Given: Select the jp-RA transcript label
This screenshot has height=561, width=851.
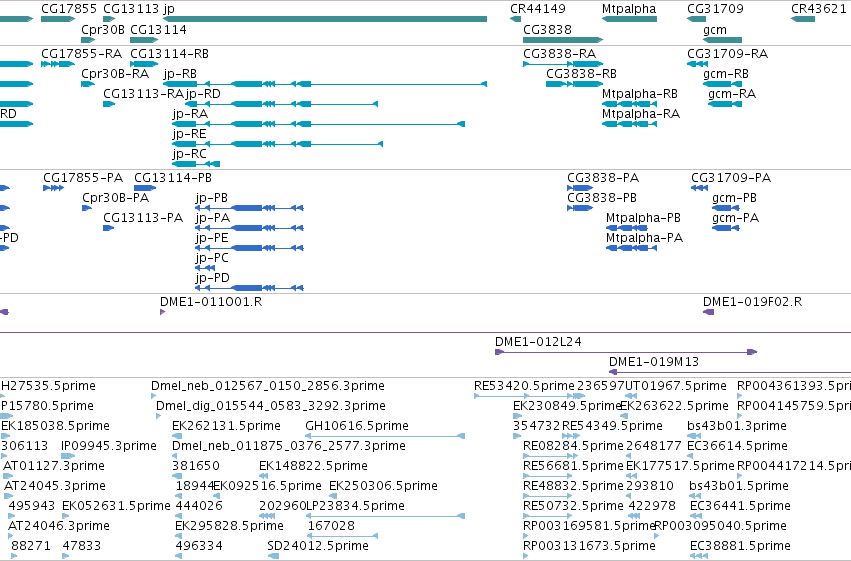Looking at the screenshot, I should 190,114.
